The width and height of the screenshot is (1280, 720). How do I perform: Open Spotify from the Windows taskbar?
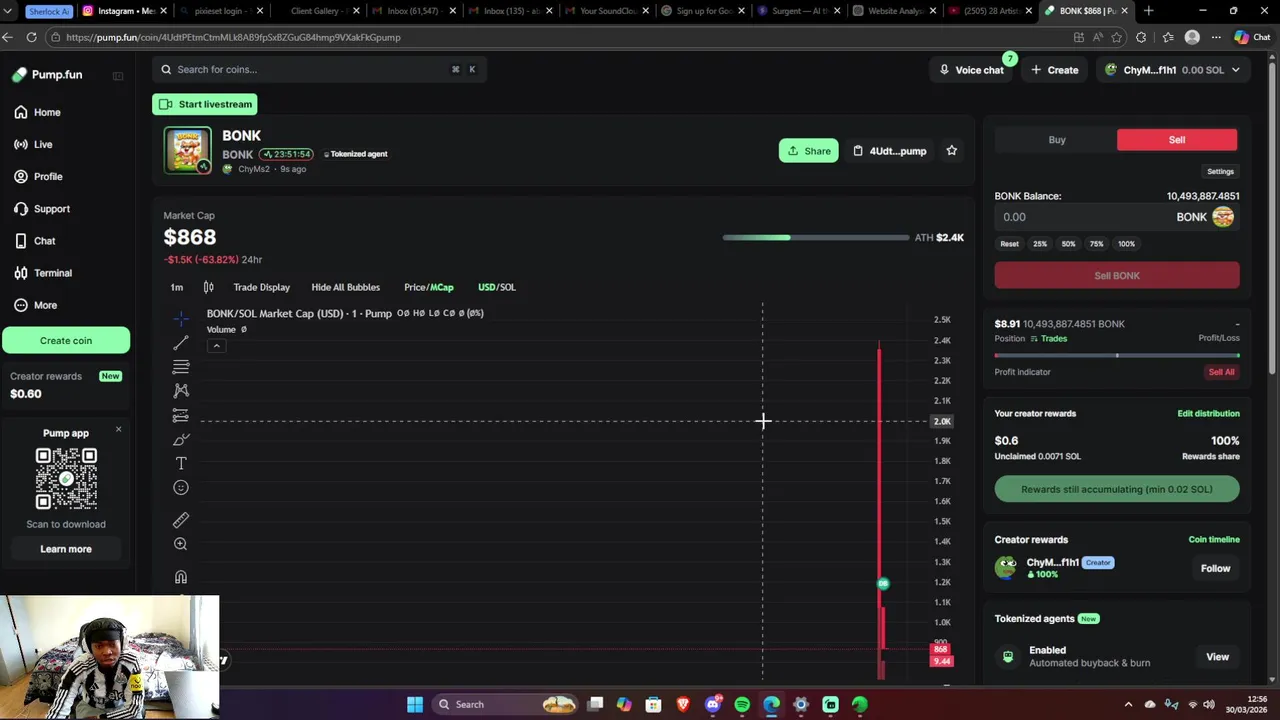point(742,704)
